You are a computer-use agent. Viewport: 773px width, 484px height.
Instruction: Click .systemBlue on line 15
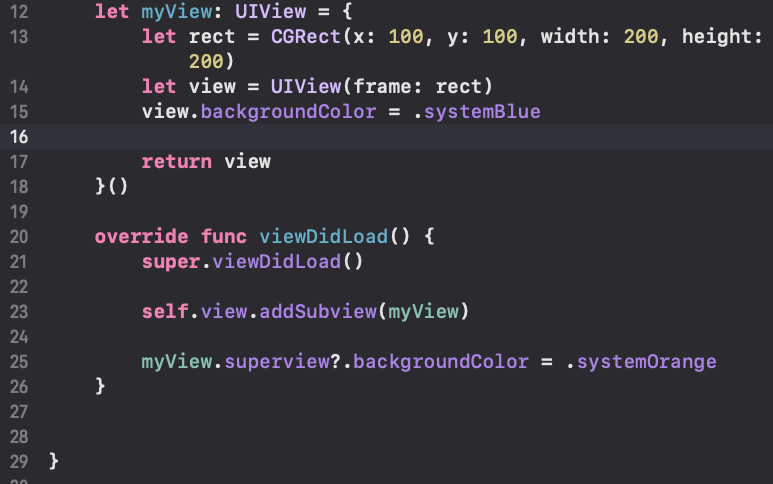tap(477, 112)
